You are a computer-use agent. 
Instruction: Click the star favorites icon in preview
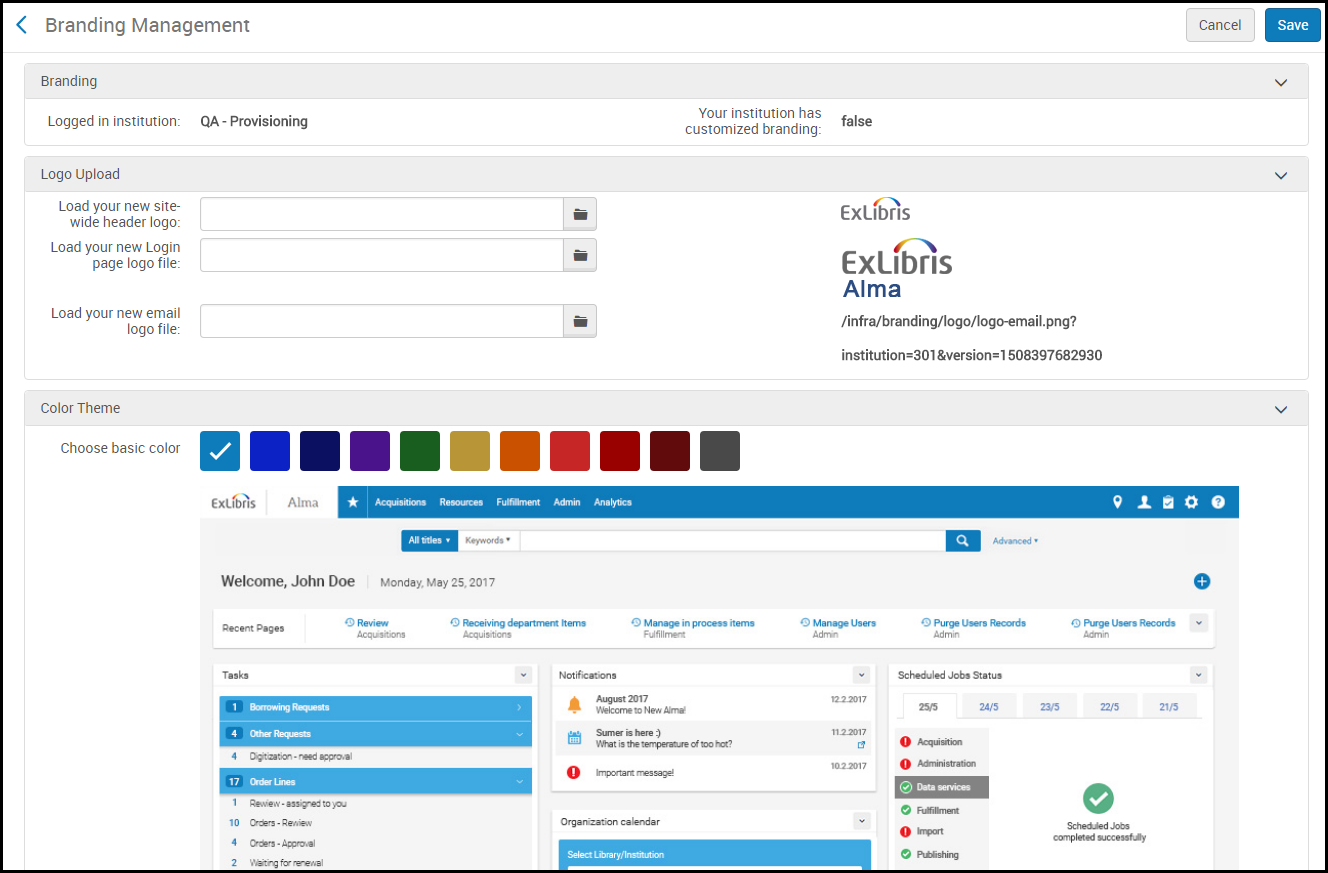point(352,502)
